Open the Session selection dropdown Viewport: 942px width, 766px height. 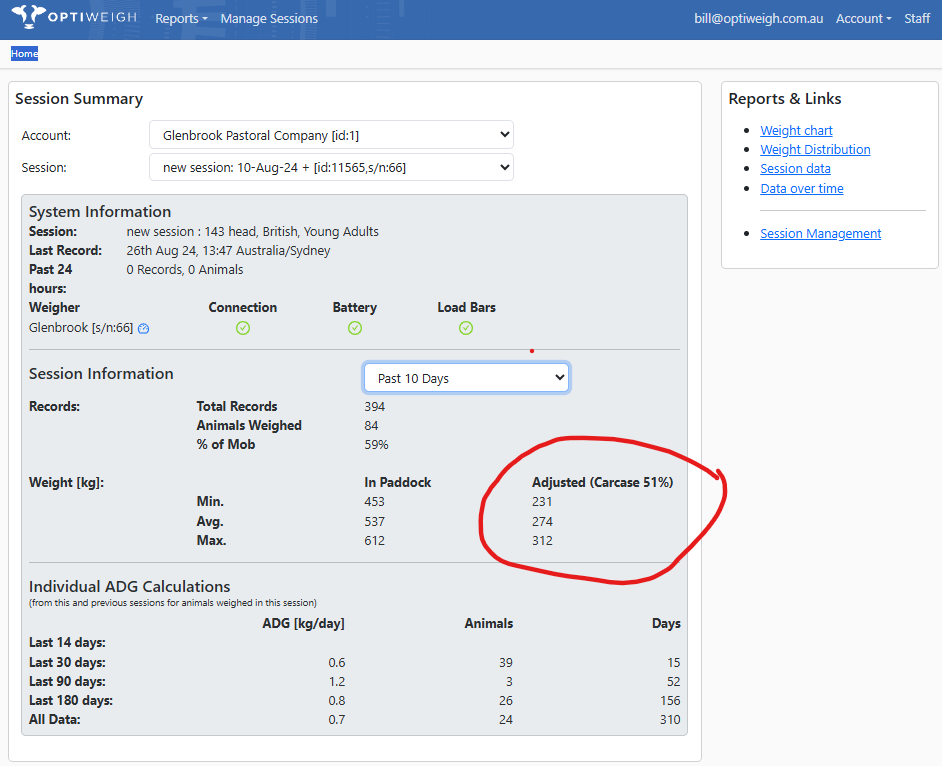331,167
